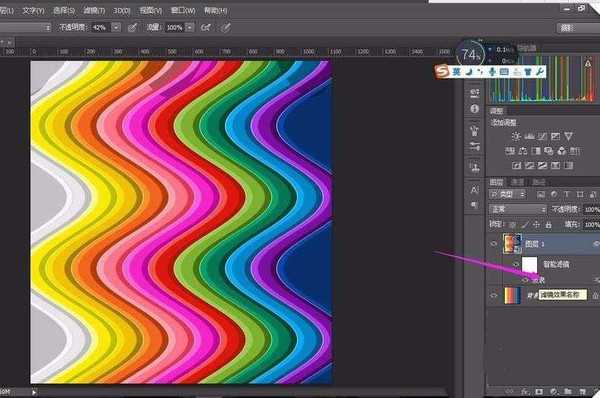Open the Info panel icon in side dock
Screen dimensions: 600x398
point(474,109)
